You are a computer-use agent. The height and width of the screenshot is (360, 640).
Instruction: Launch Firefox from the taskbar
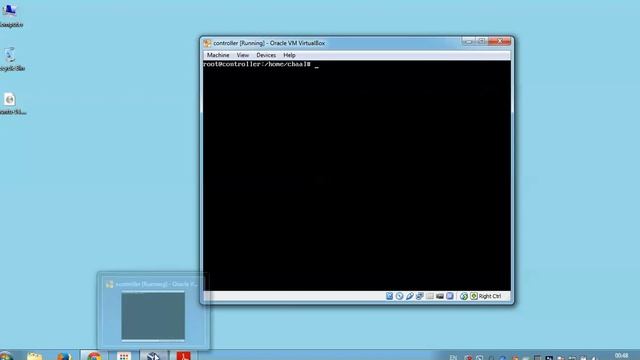point(64,356)
